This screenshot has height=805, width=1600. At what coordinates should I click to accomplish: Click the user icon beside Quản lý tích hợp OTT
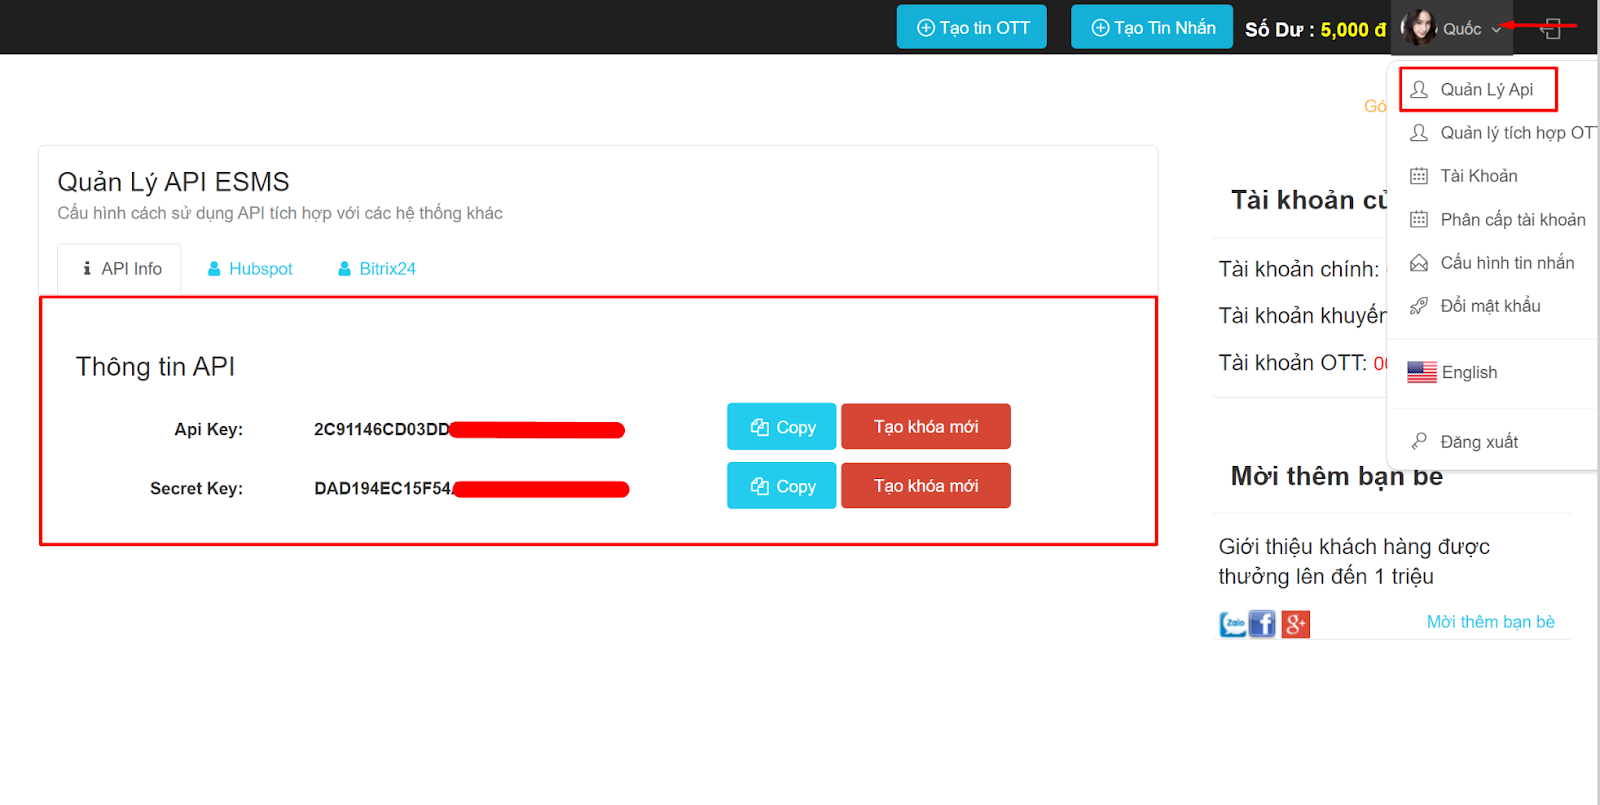[x=1419, y=133]
